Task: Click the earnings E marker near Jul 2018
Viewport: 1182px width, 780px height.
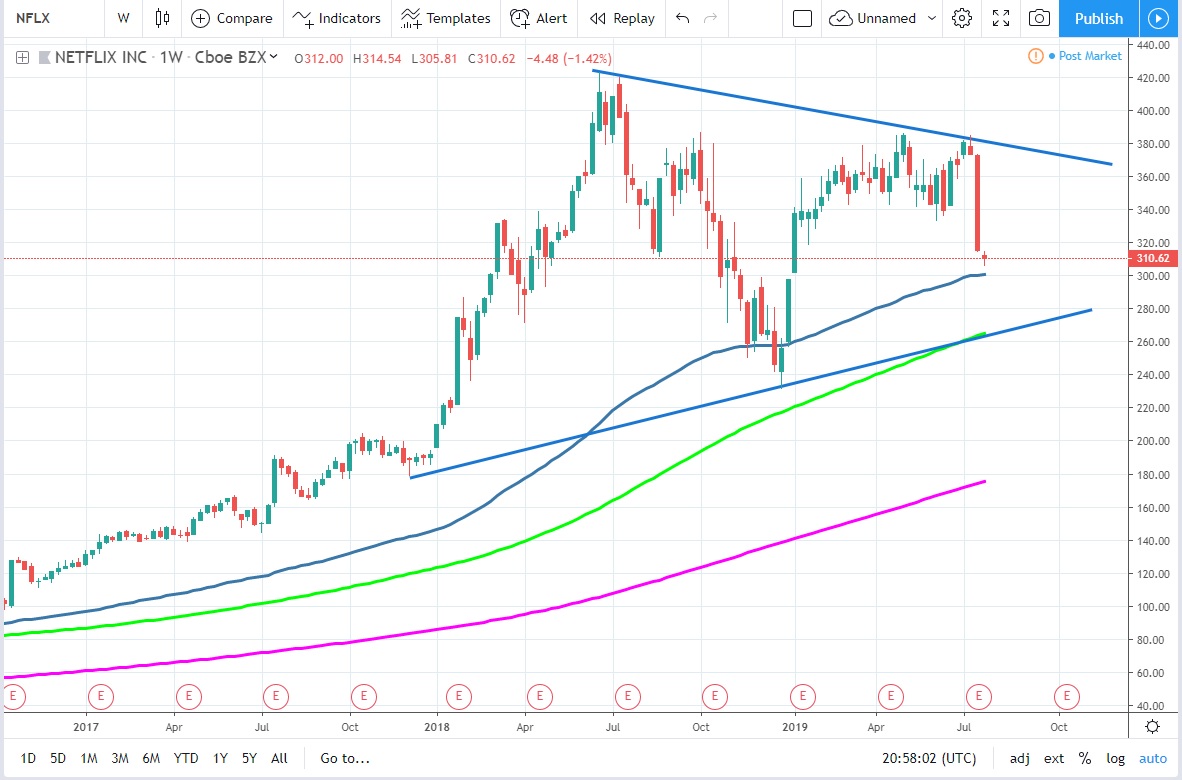Action: point(628,696)
